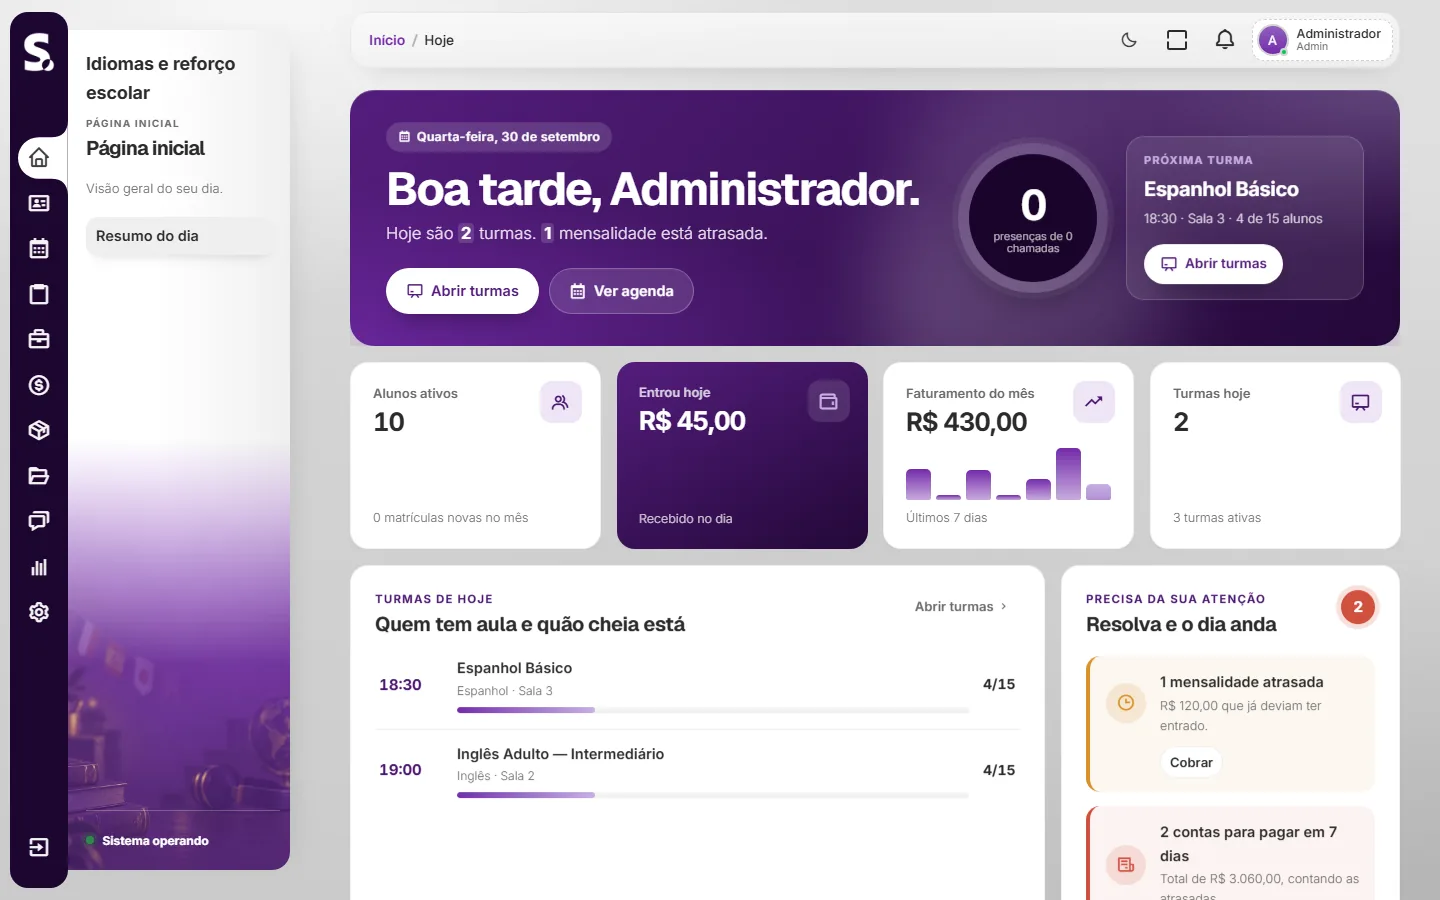The width and height of the screenshot is (1440, 900).
Task: Open the dollar coin icon in sidebar
Action: (39, 385)
